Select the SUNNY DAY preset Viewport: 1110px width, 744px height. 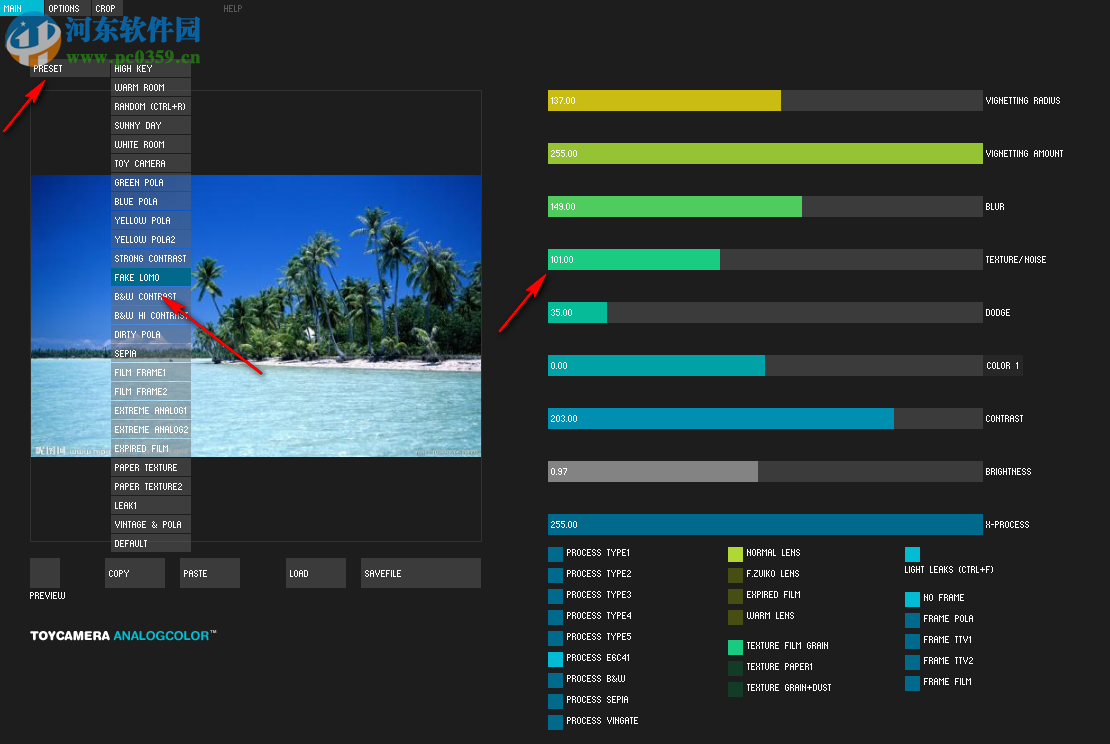point(151,126)
